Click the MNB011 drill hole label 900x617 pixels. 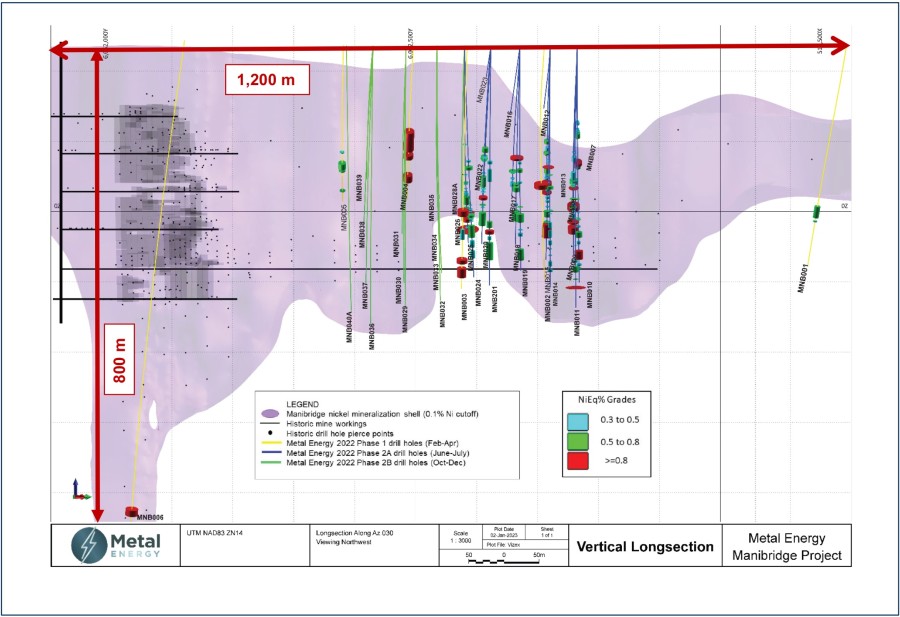tap(577, 322)
